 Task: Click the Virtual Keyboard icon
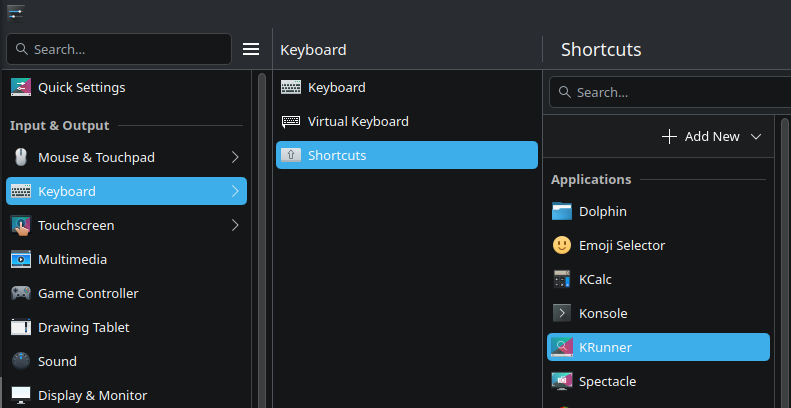coord(291,122)
